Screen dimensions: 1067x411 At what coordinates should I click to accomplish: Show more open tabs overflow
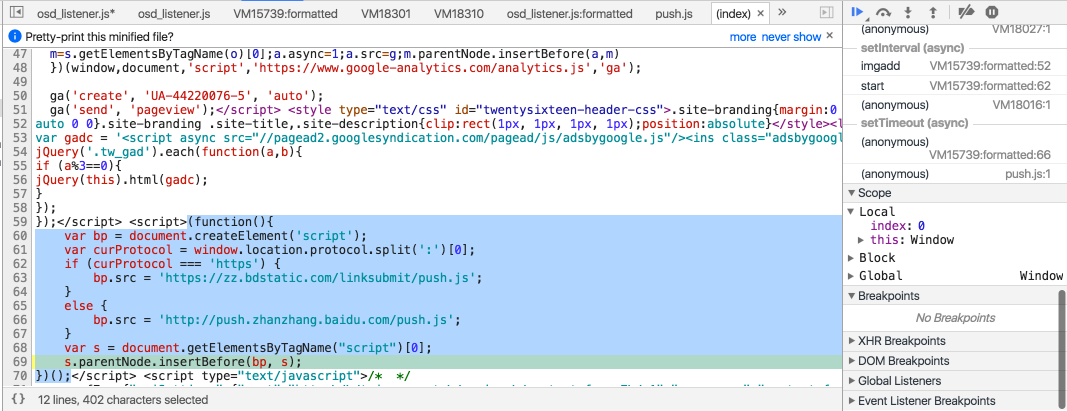click(x=782, y=12)
